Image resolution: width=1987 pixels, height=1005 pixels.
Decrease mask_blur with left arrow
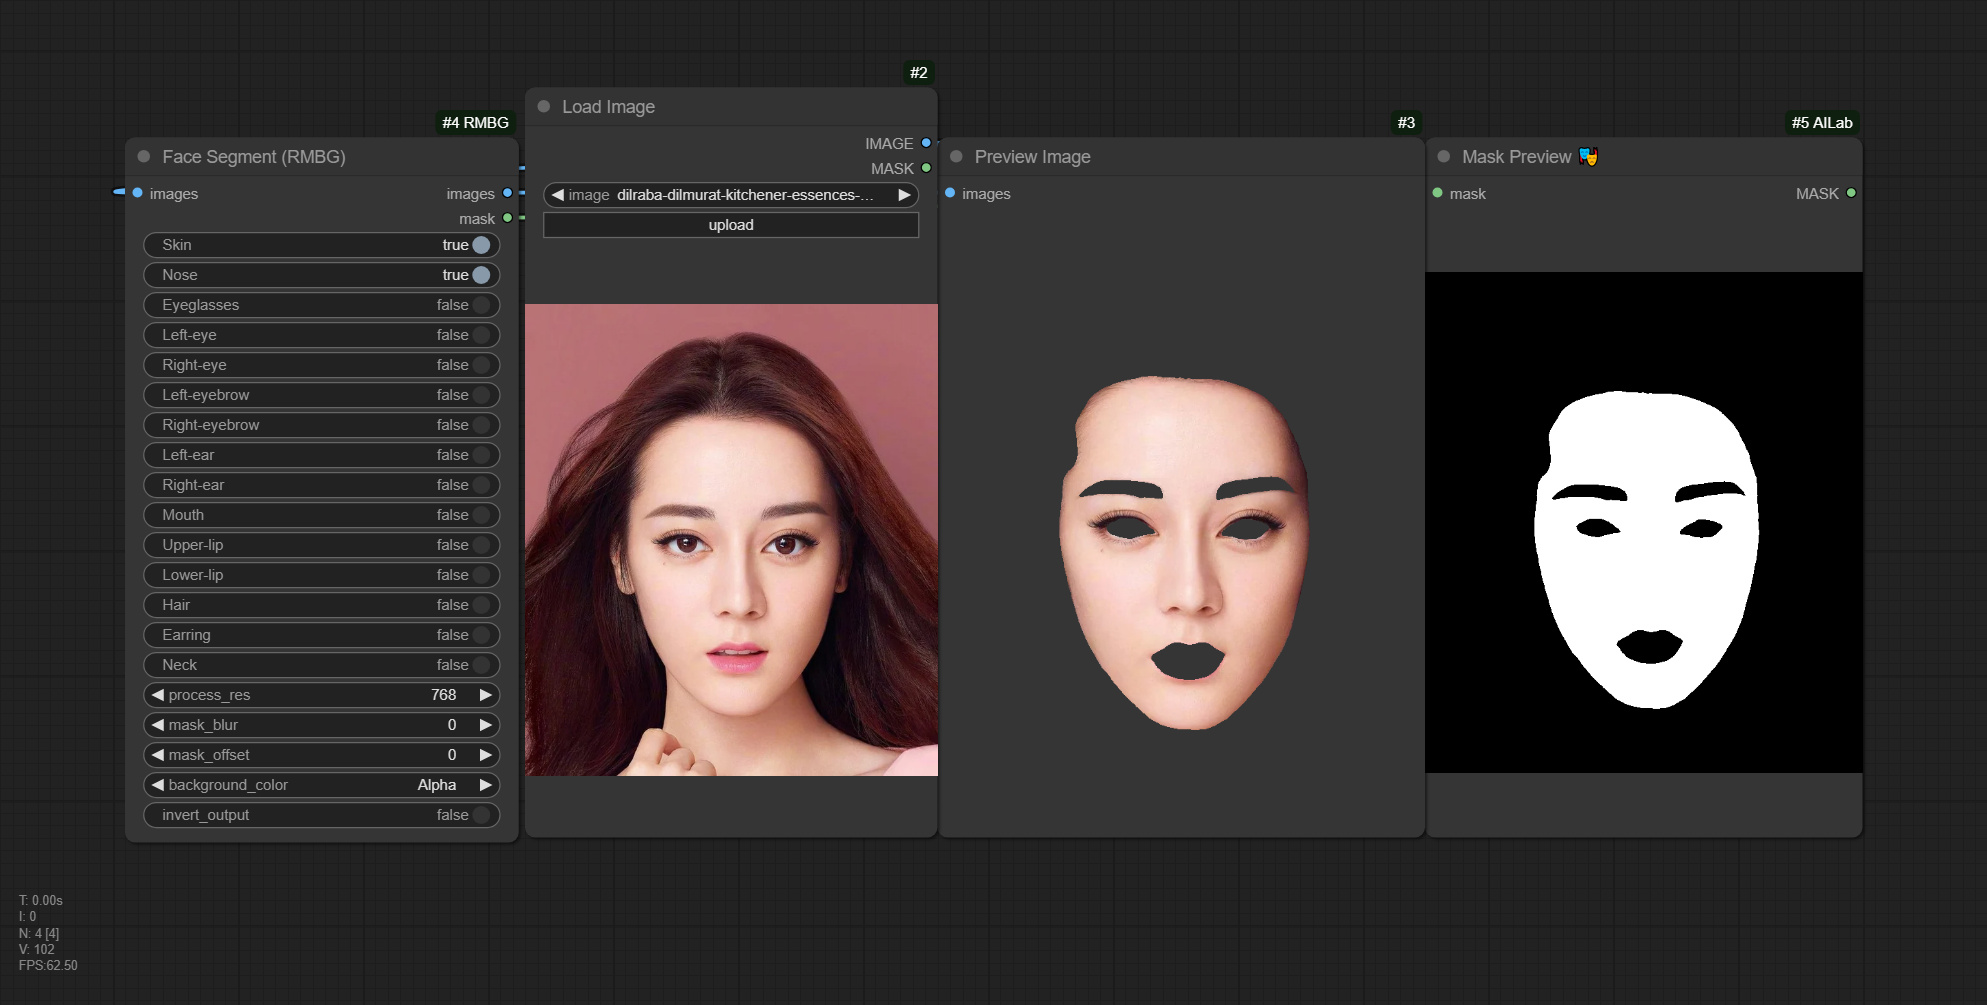click(x=157, y=725)
